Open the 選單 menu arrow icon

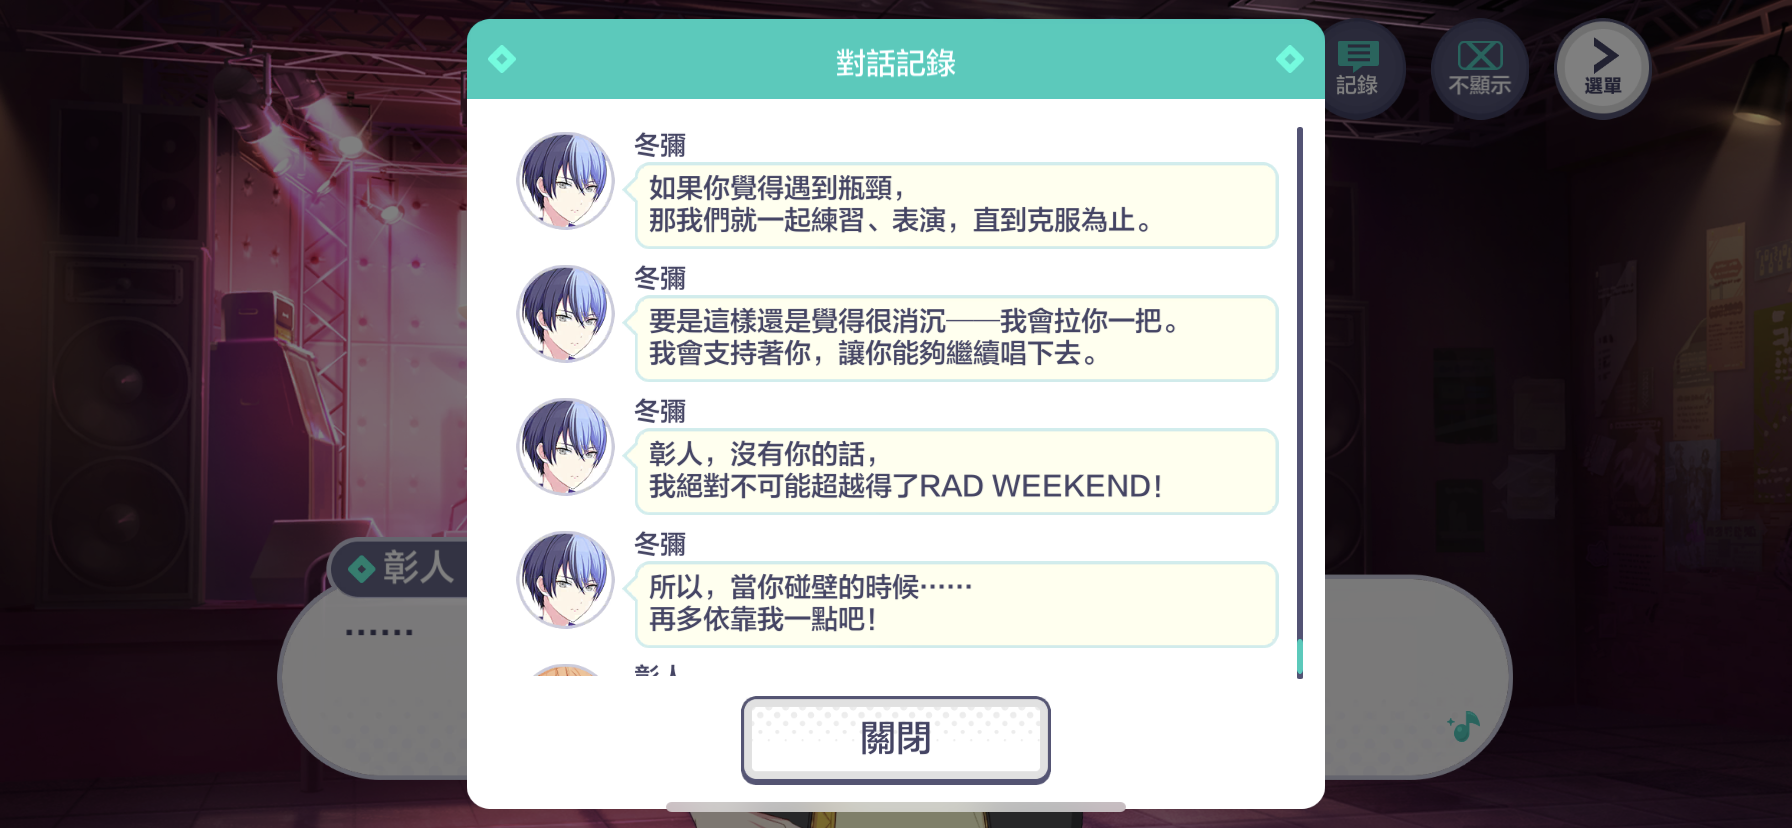click(1602, 69)
